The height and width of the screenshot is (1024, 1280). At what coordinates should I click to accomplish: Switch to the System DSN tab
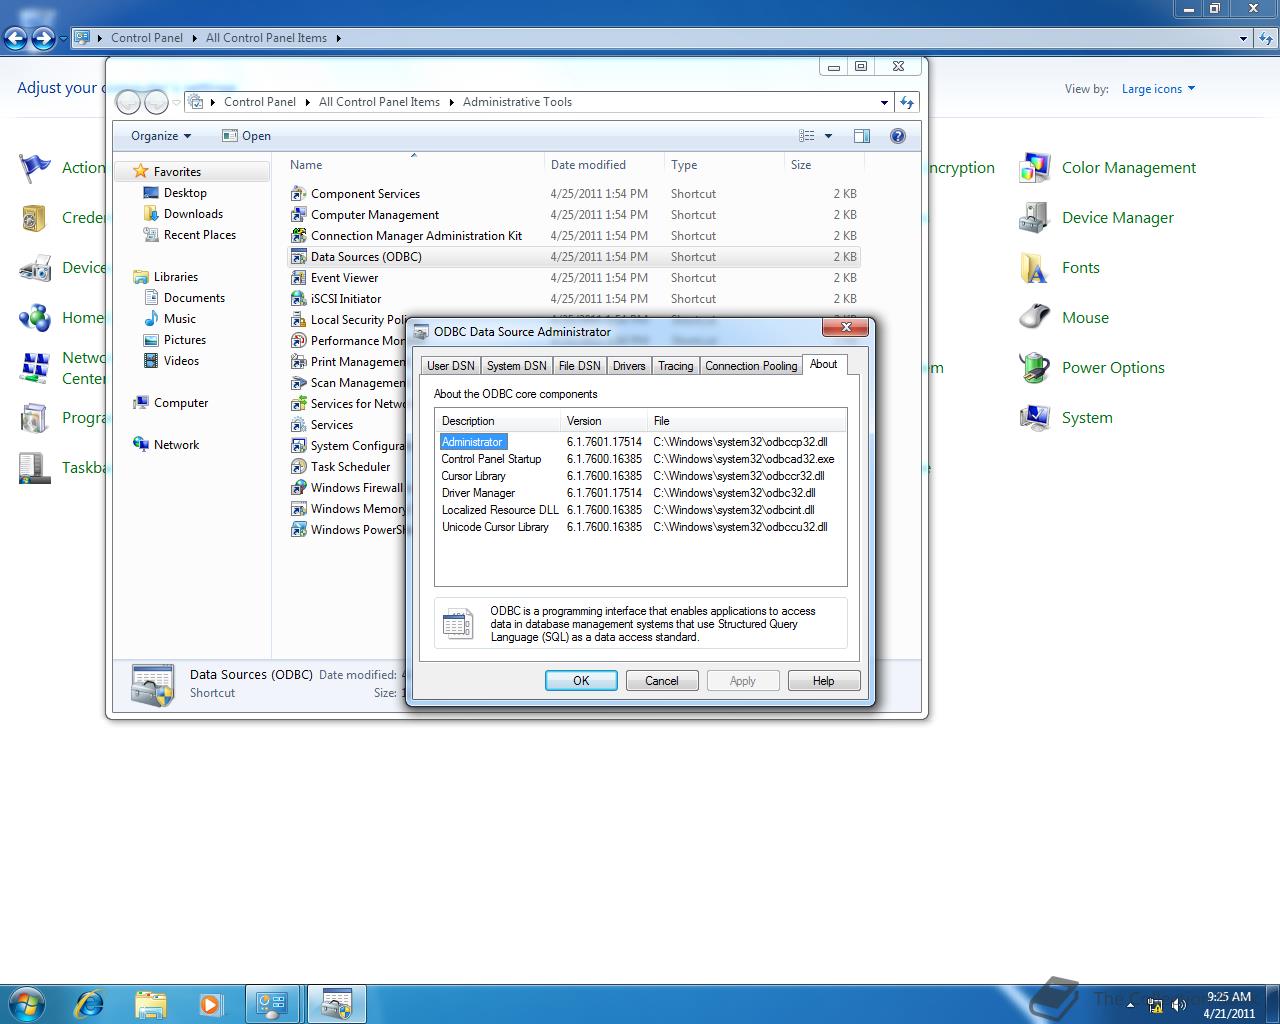pos(516,366)
